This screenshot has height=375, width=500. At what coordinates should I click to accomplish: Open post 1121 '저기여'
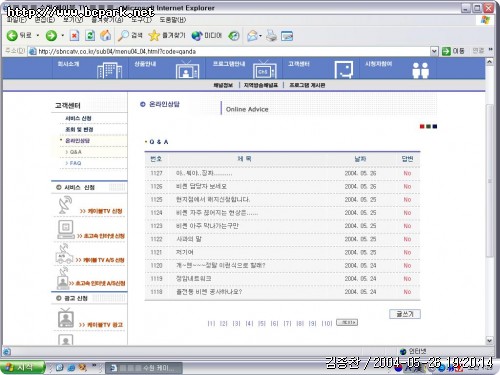(185, 252)
